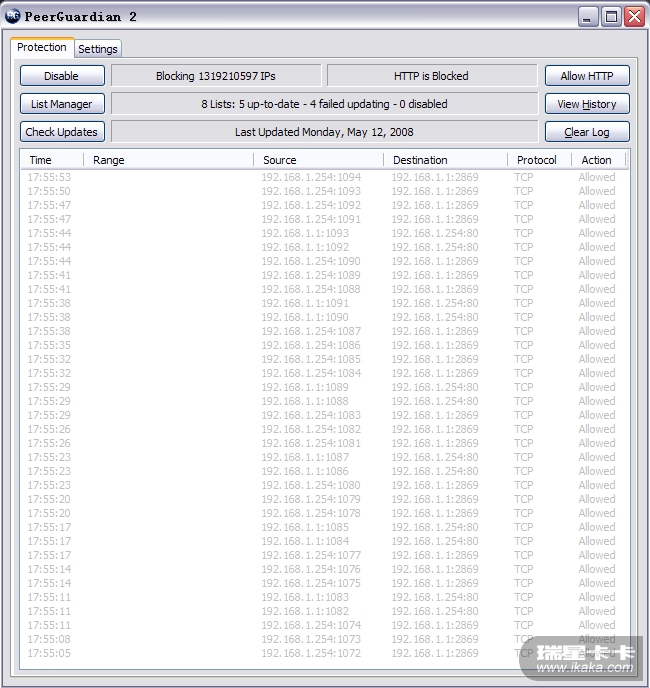The image size is (650, 688).
Task: Sort by the Range column header
Action: click(x=169, y=160)
